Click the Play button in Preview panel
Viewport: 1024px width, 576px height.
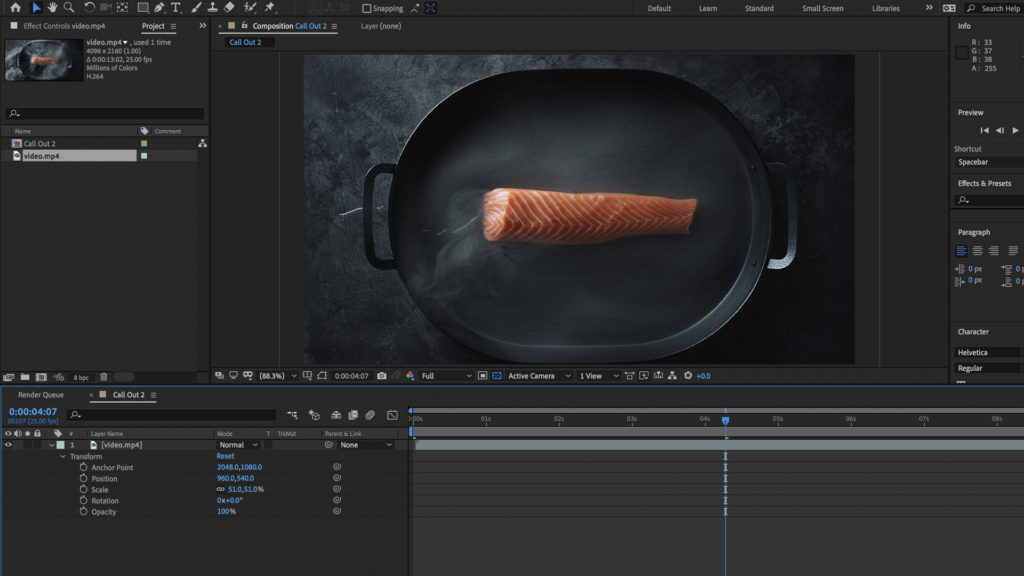click(x=1015, y=130)
